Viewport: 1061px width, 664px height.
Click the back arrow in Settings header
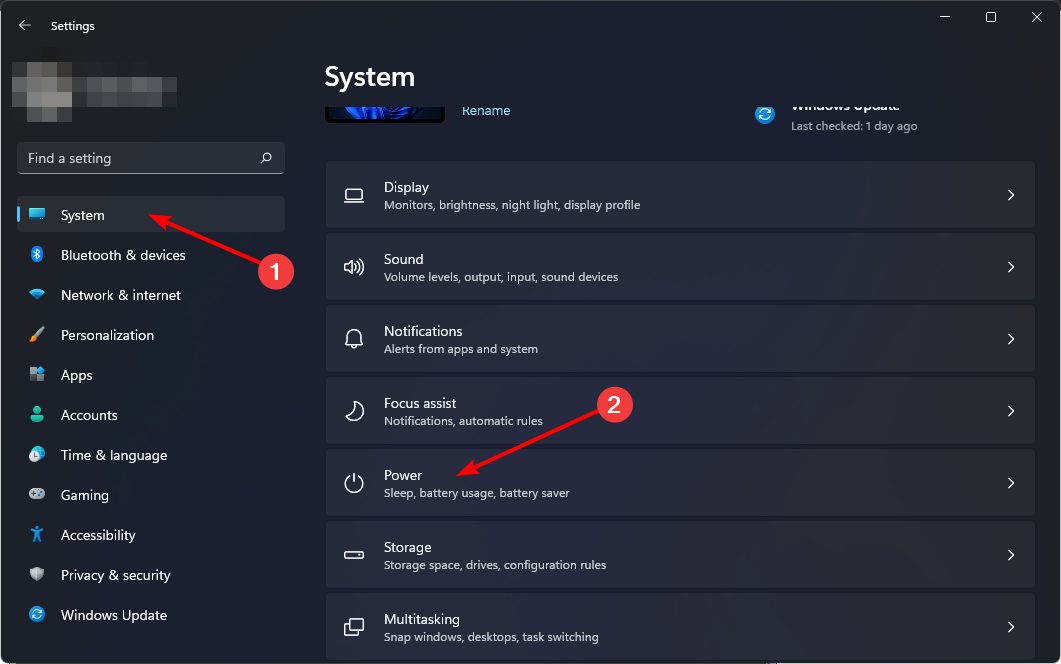coord(25,26)
